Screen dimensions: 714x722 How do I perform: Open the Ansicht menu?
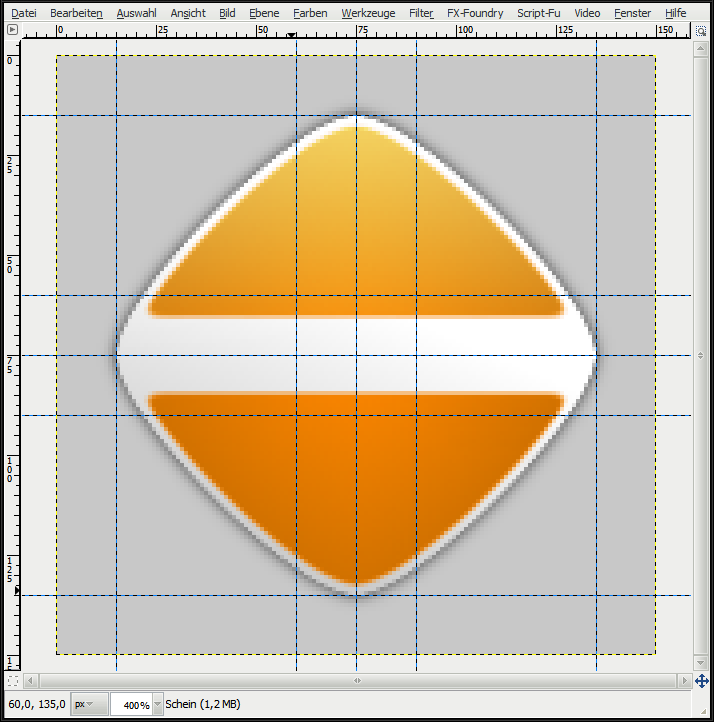tap(188, 13)
